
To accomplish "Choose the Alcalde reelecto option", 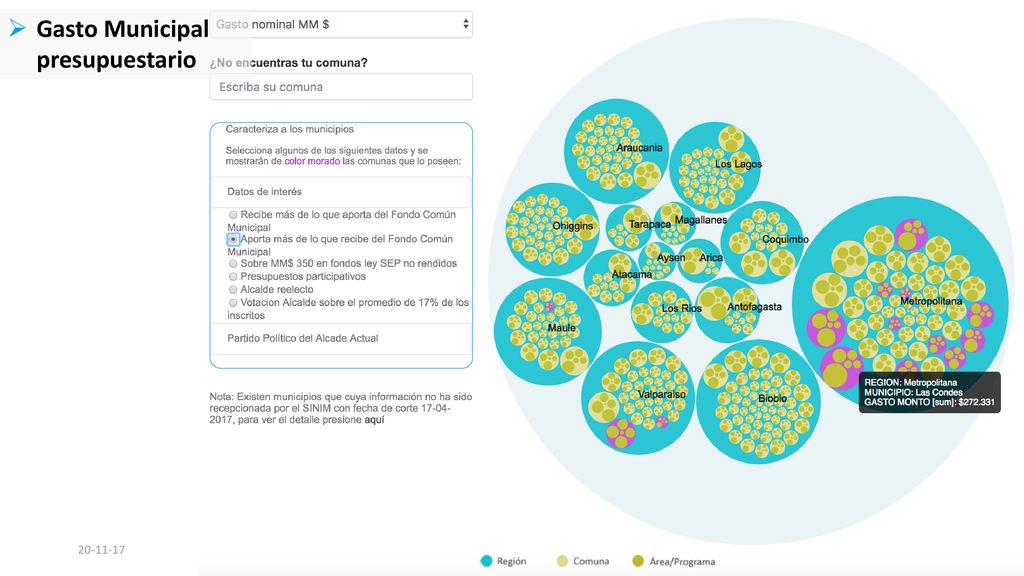I will [x=233, y=290].
